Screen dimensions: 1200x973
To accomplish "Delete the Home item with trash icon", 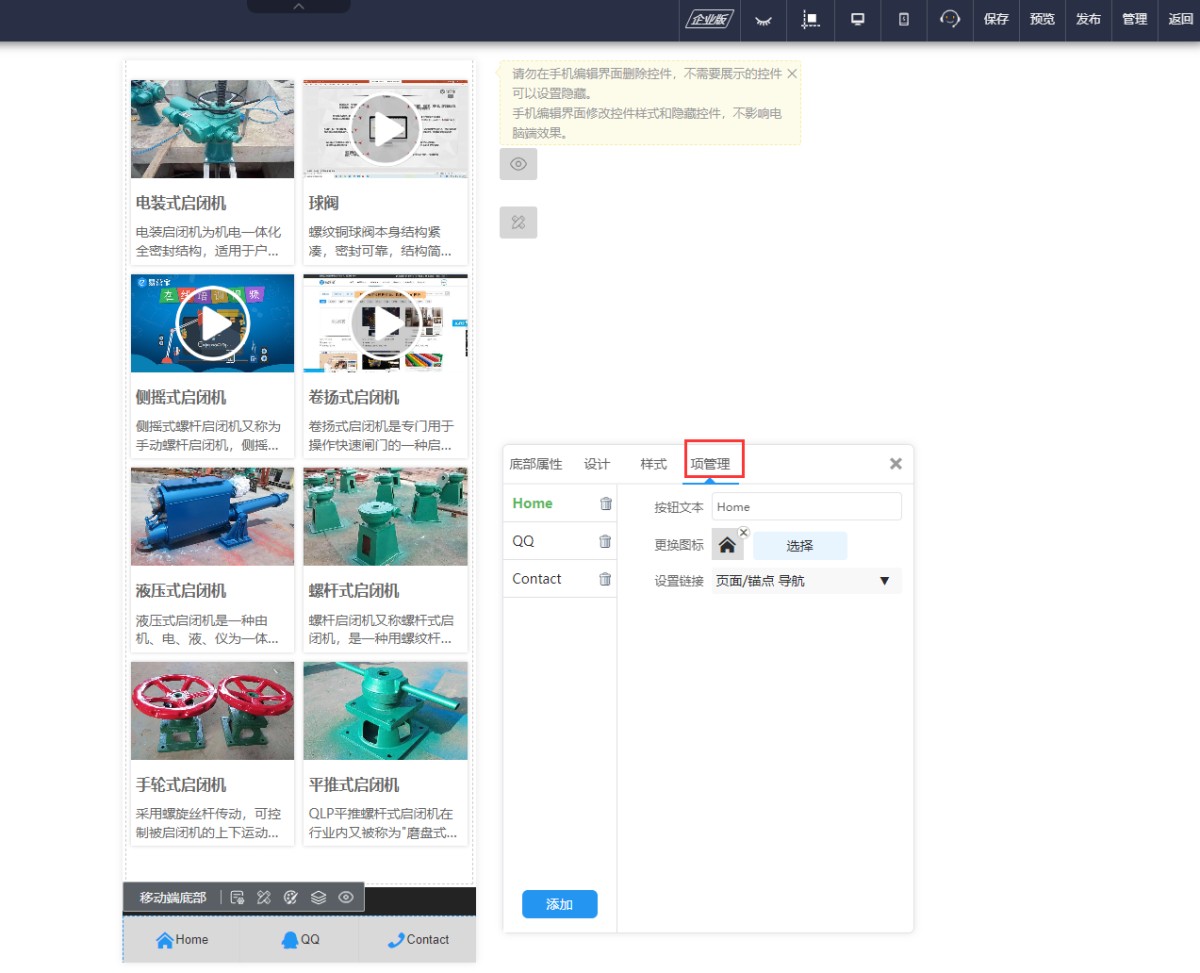I will pos(605,504).
